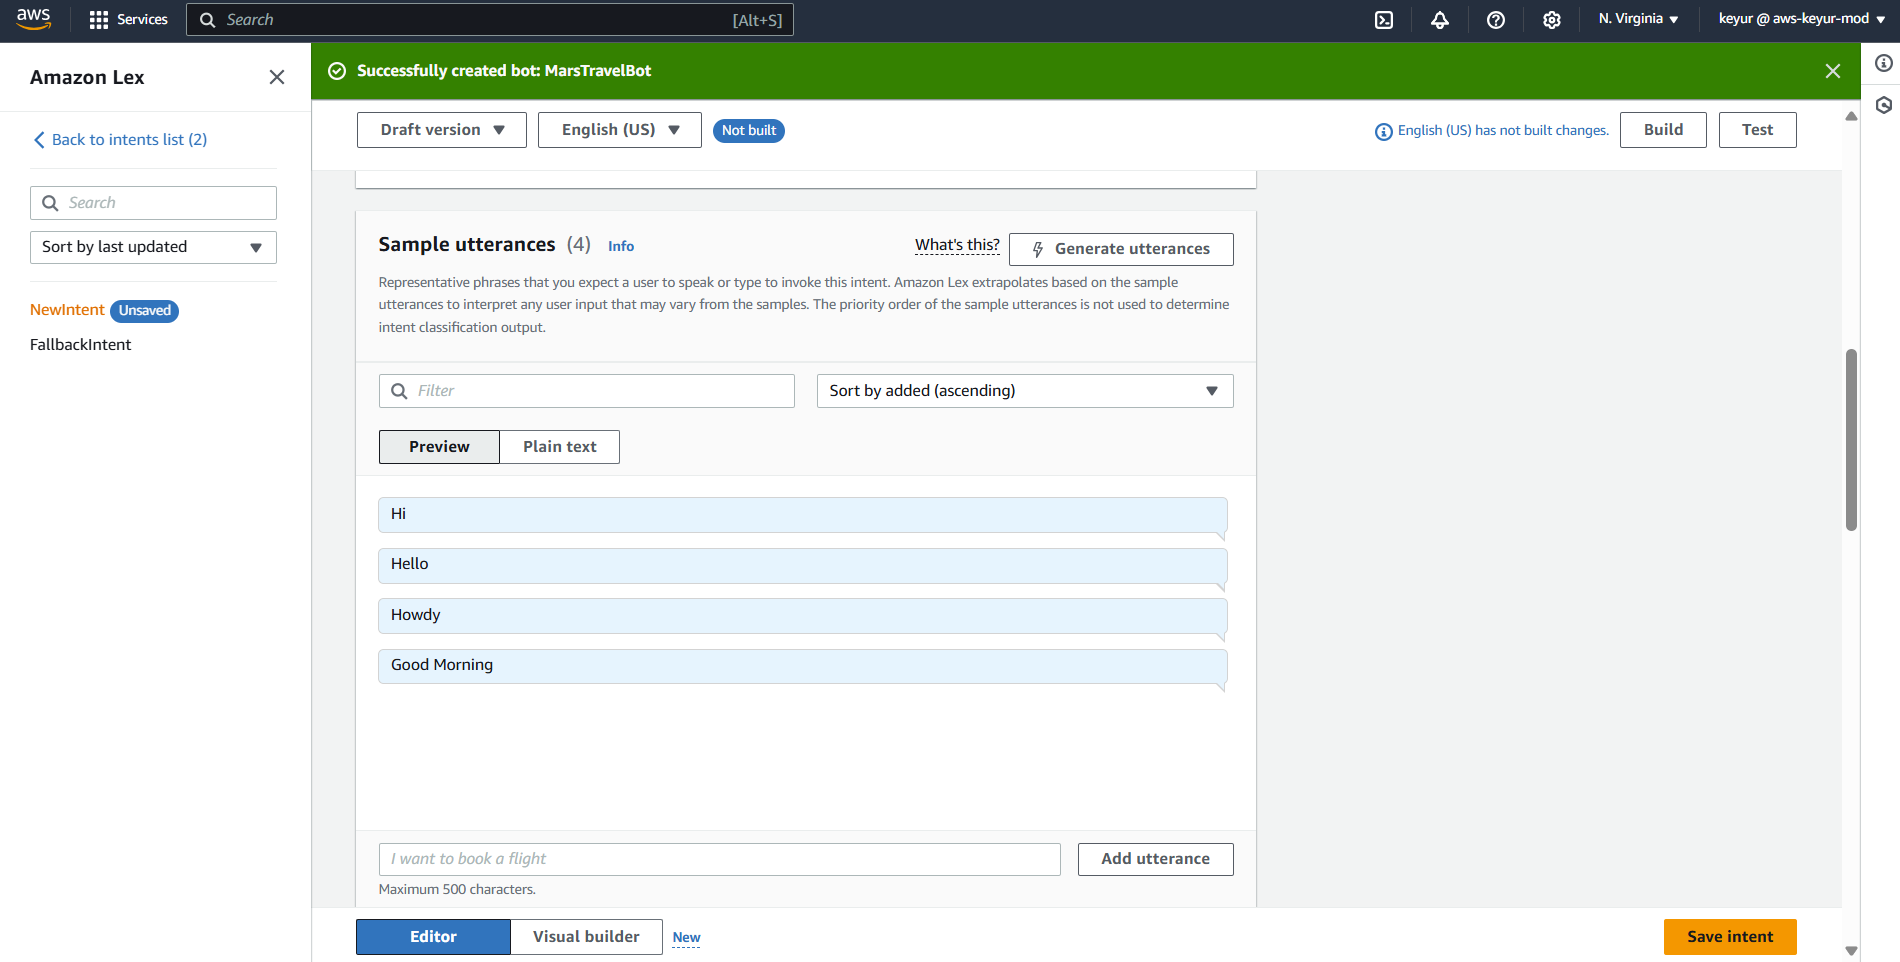Switch to Preview view
The height and width of the screenshot is (962, 1900).
(439, 447)
